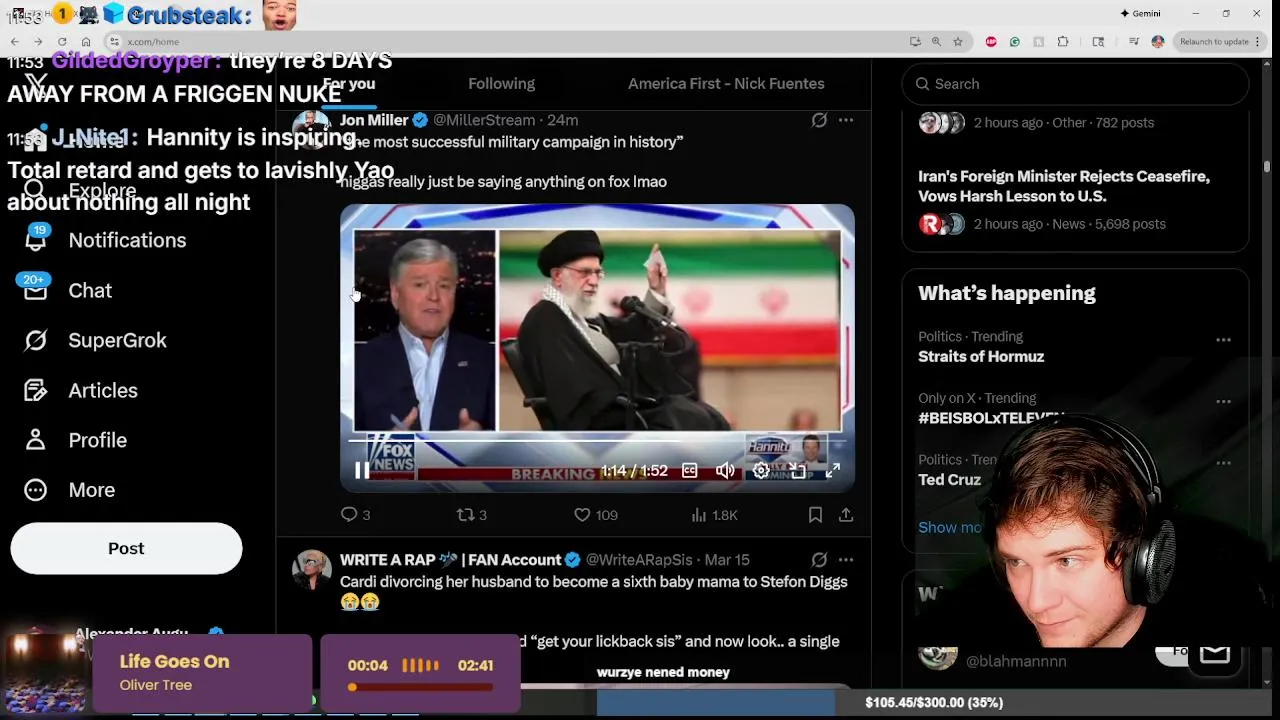Open the red ABP extension icon
The height and width of the screenshot is (720, 1280).
point(991,41)
